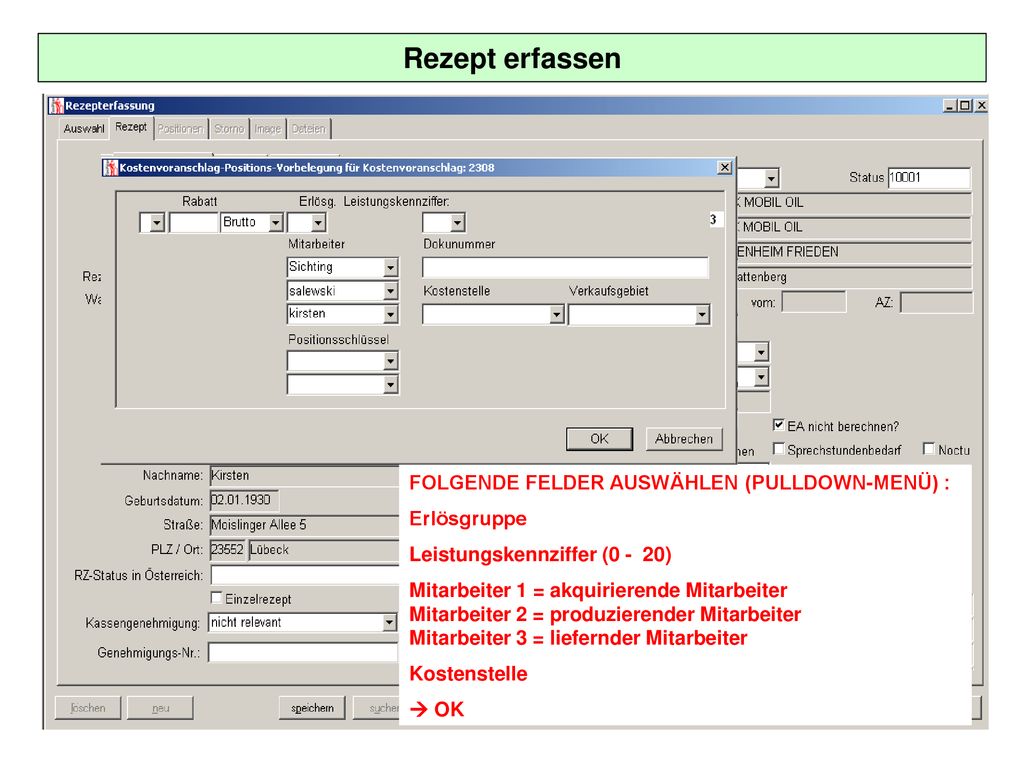1024x768 pixels.
Task: Go to the Storno tab
Action: pos(229,129)
